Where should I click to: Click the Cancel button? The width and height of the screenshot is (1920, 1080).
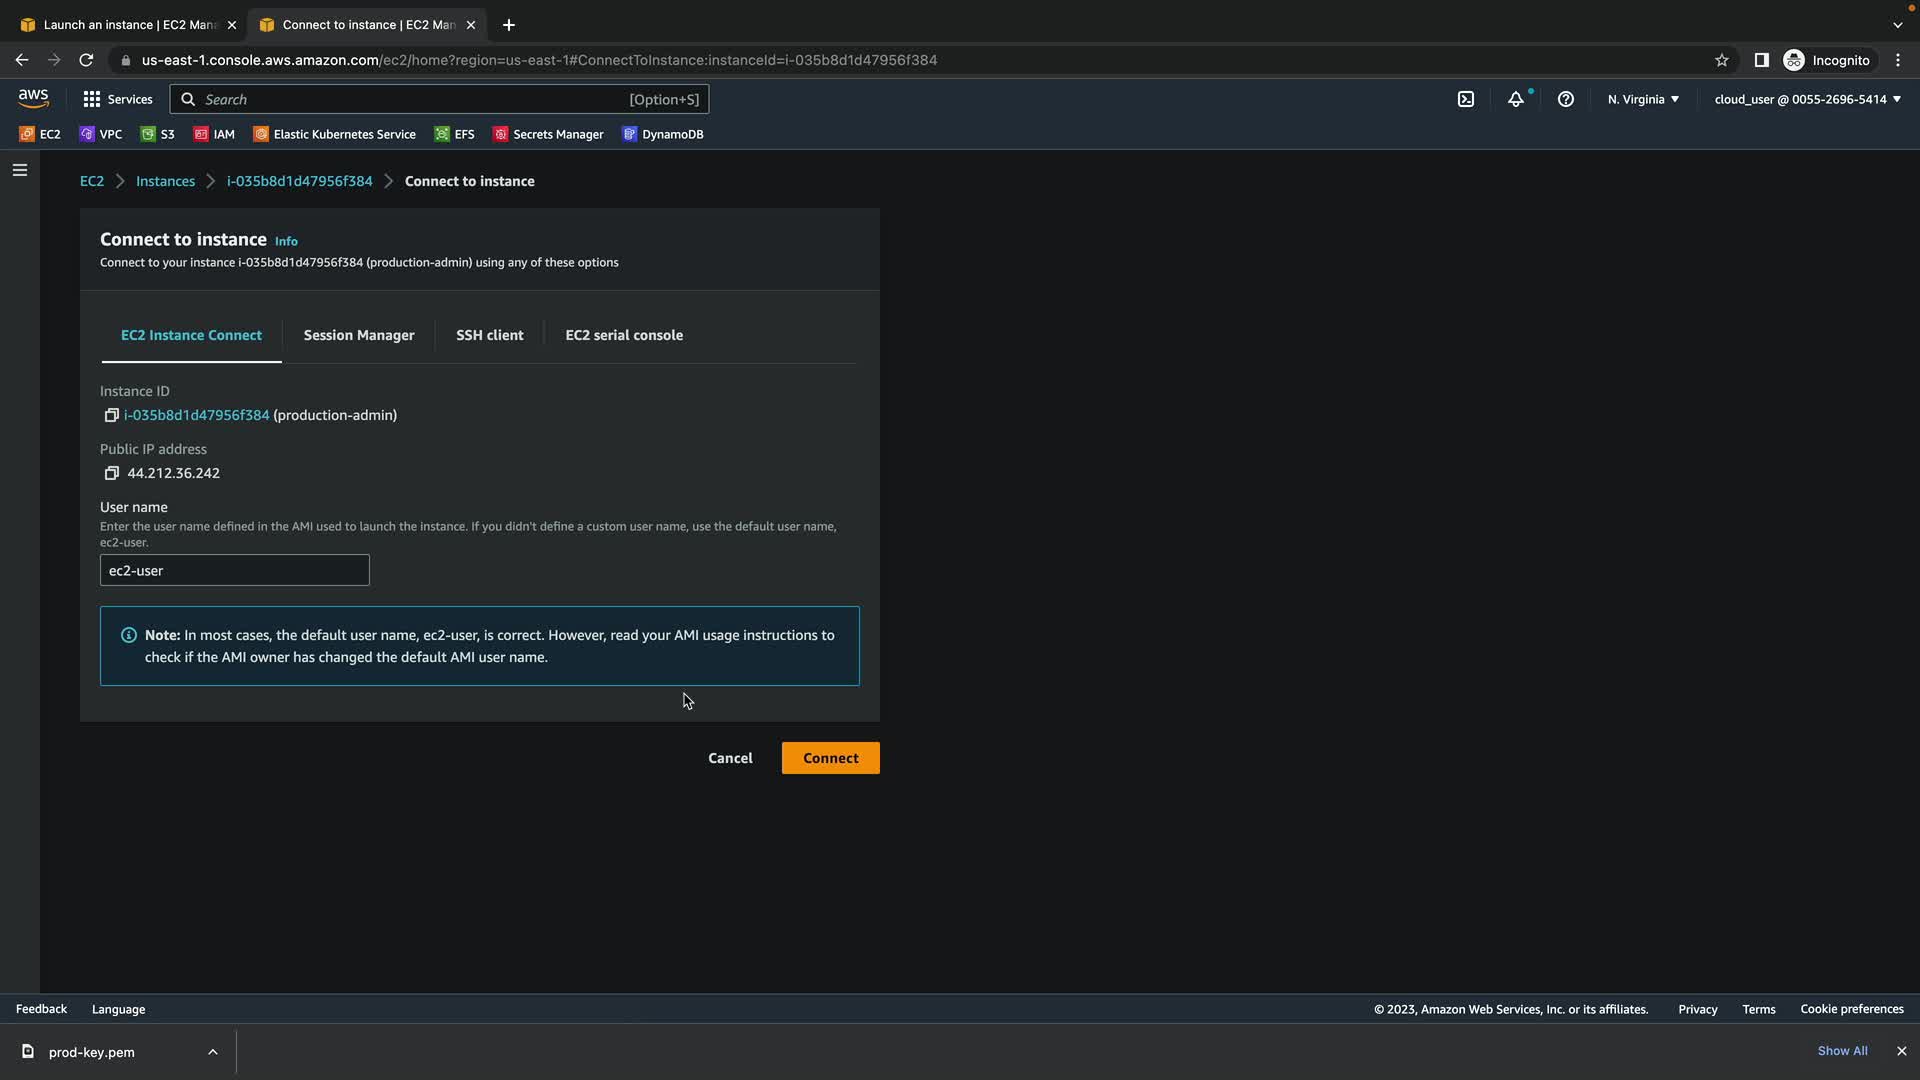729,758
